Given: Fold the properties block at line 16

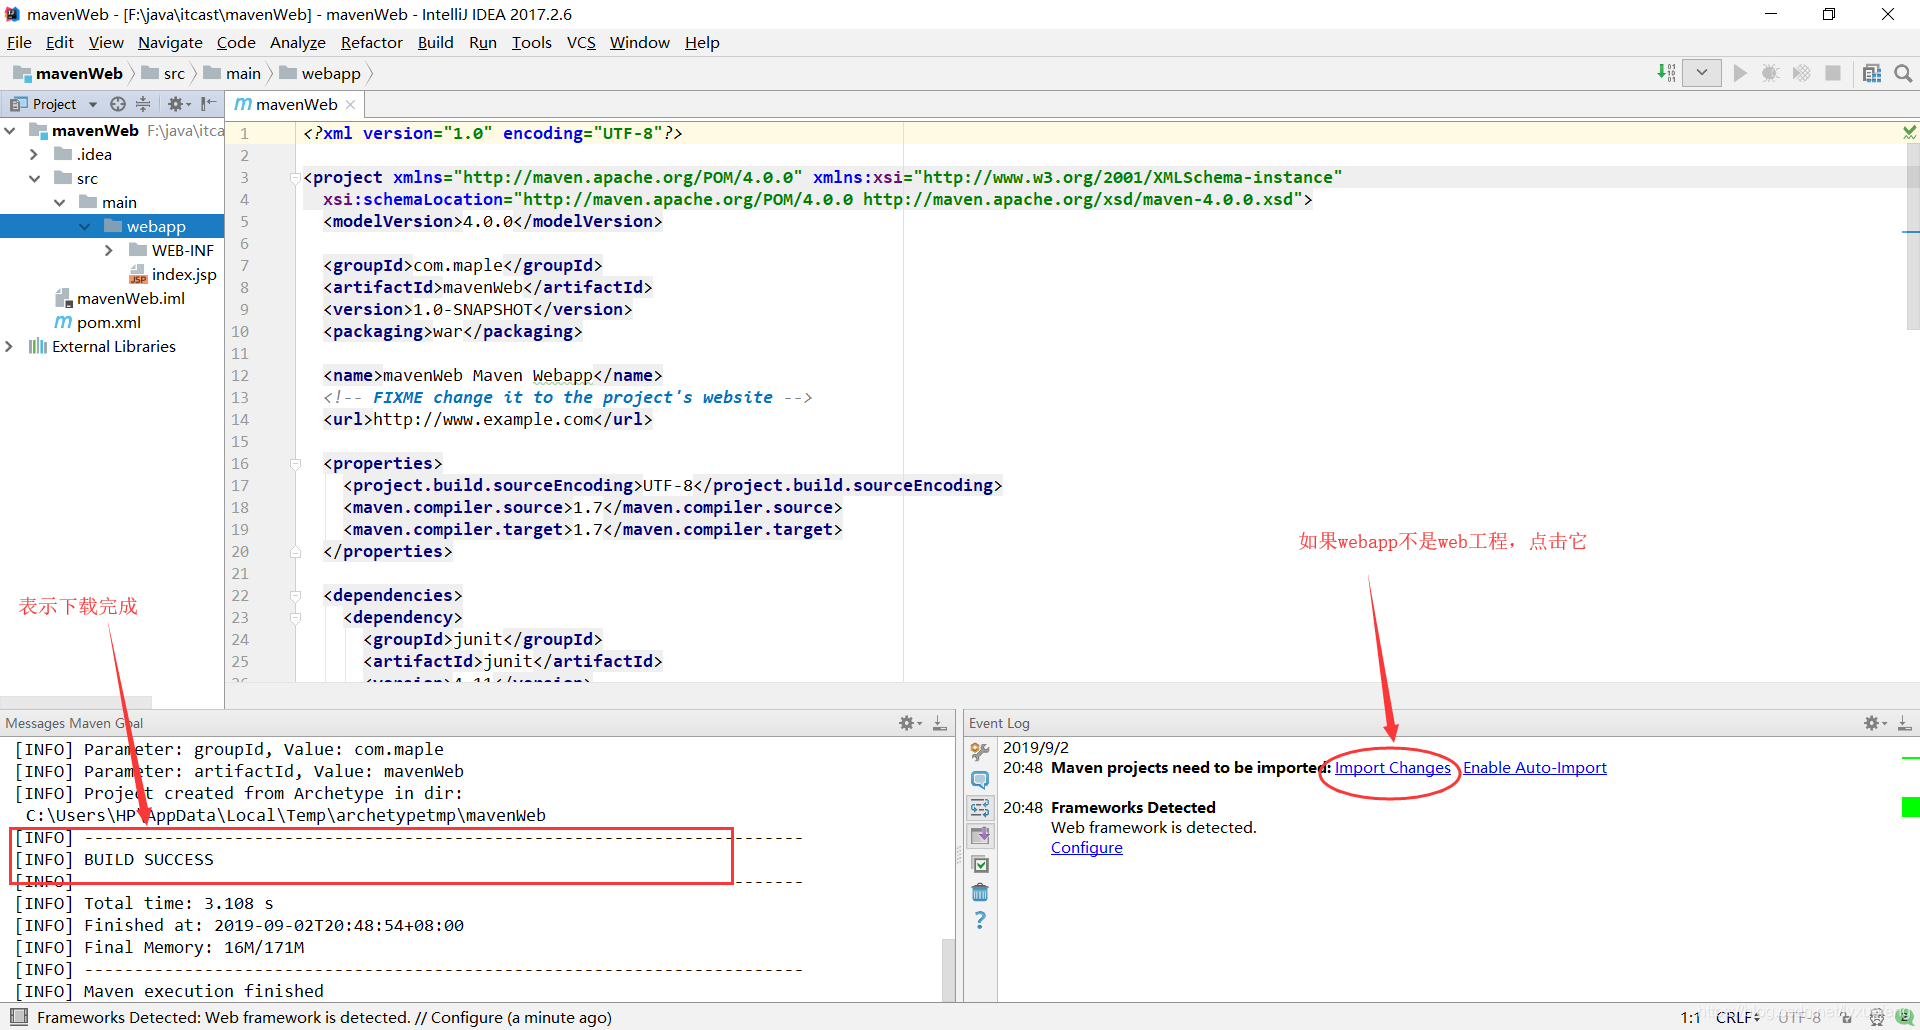Looking at the screenshot, I should click(296, 464).
